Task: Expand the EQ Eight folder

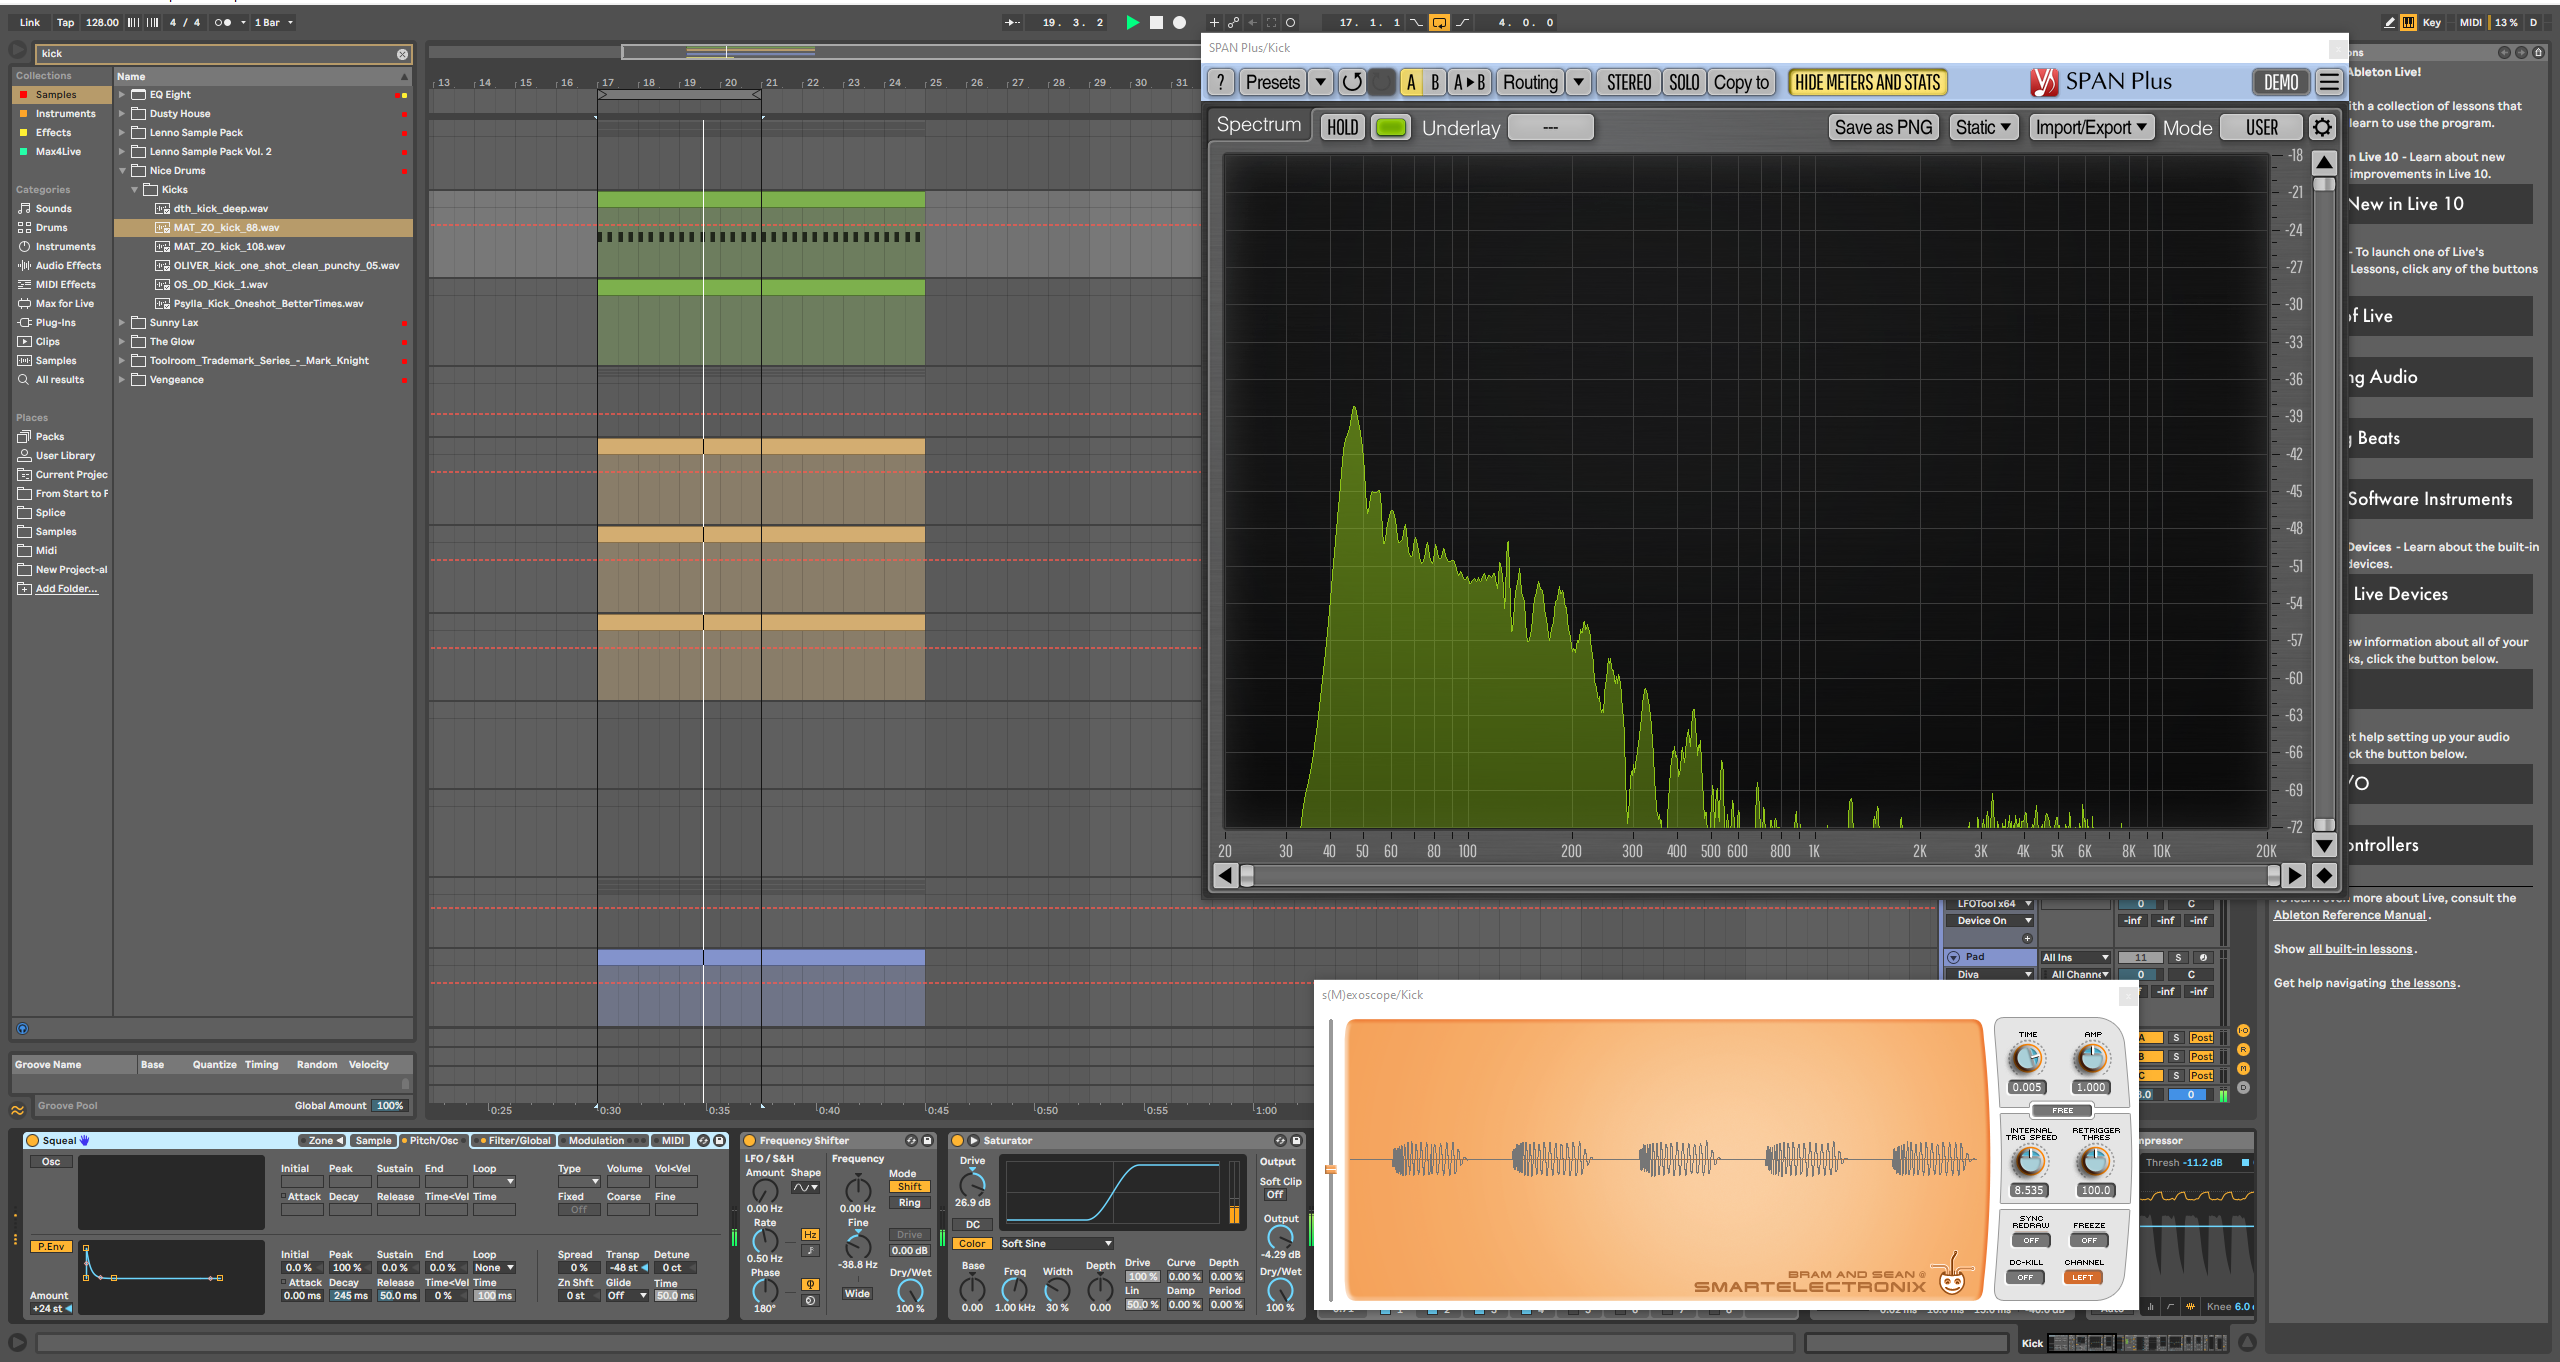Action: [x=122, y=95]
